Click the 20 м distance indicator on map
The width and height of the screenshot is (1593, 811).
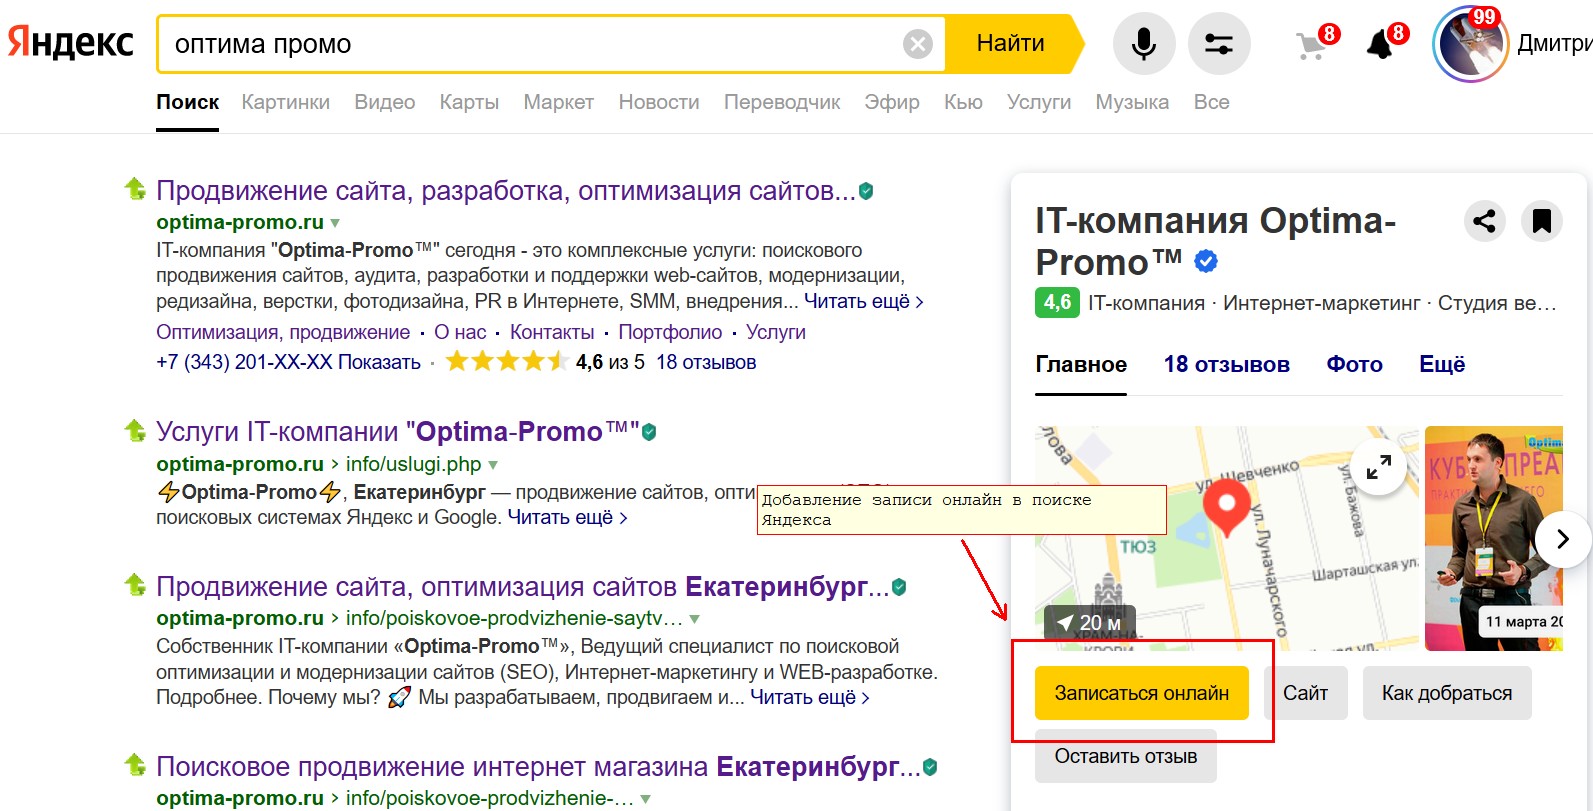[x=1090, y=623]
